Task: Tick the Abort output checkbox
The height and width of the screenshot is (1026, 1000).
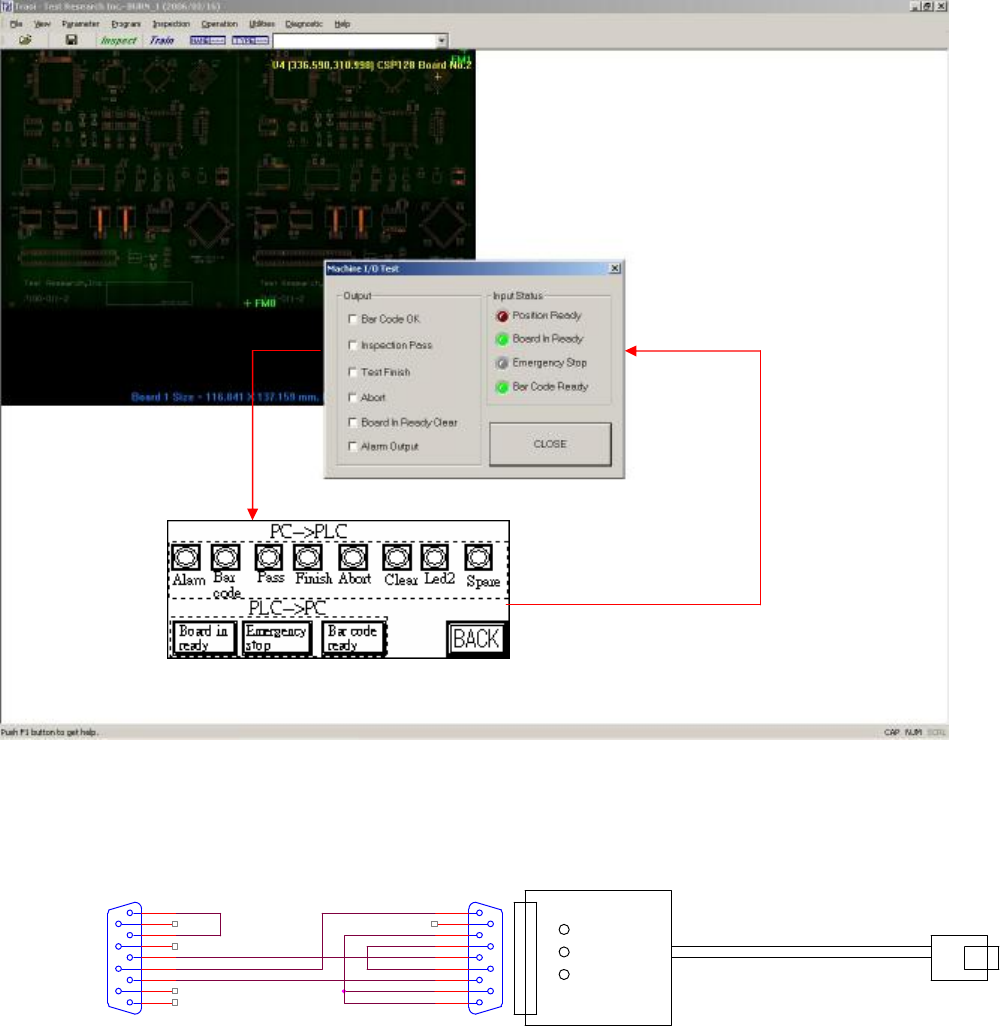Action: click(x=353, y=397)
